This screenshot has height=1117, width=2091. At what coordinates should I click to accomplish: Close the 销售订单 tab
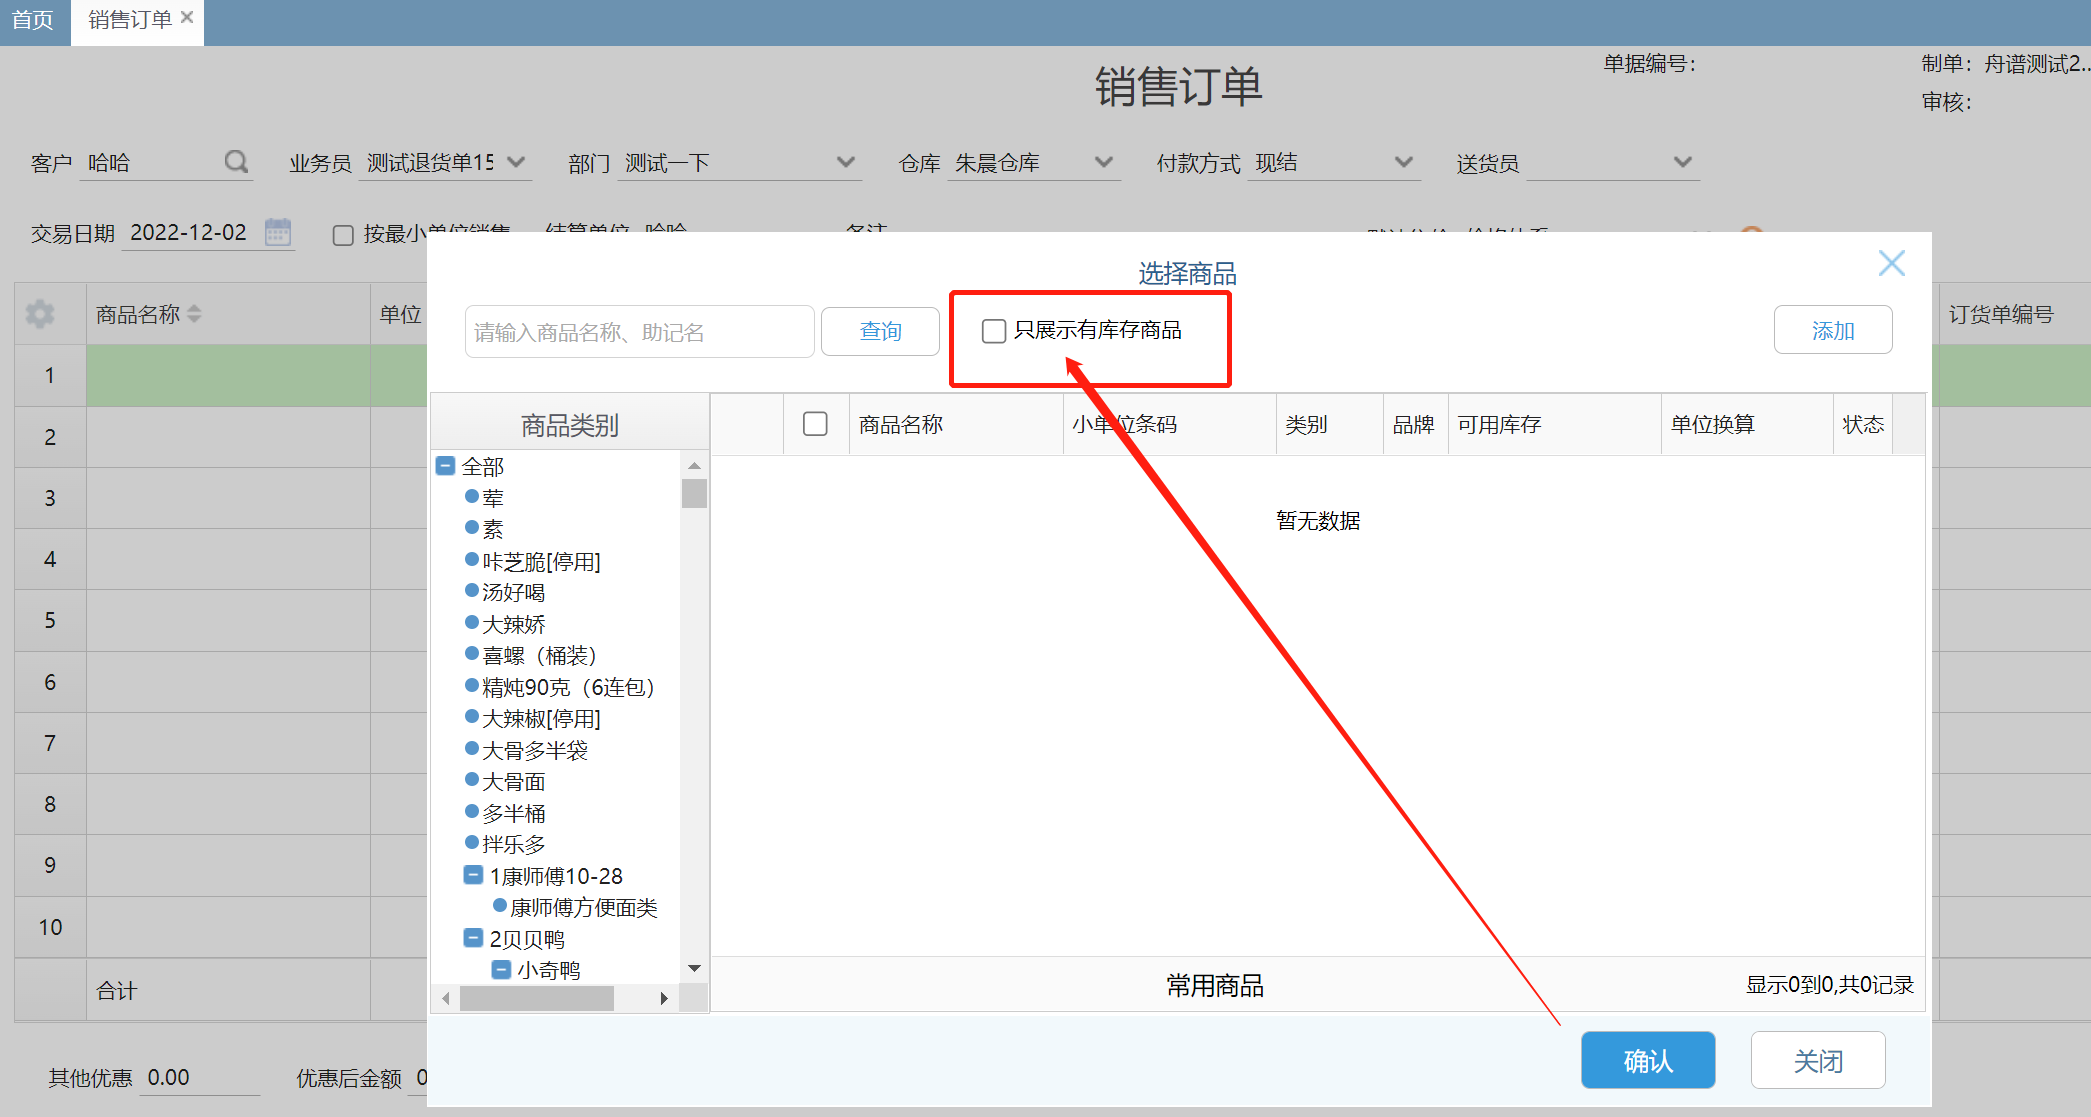pos(187,17)
